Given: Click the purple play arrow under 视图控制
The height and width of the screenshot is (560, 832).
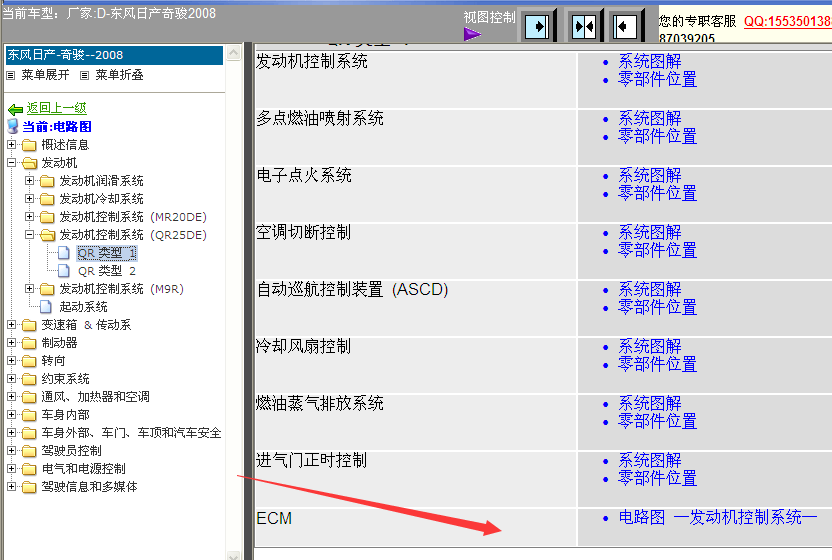Looking at the screenshot, I should 472,35.
